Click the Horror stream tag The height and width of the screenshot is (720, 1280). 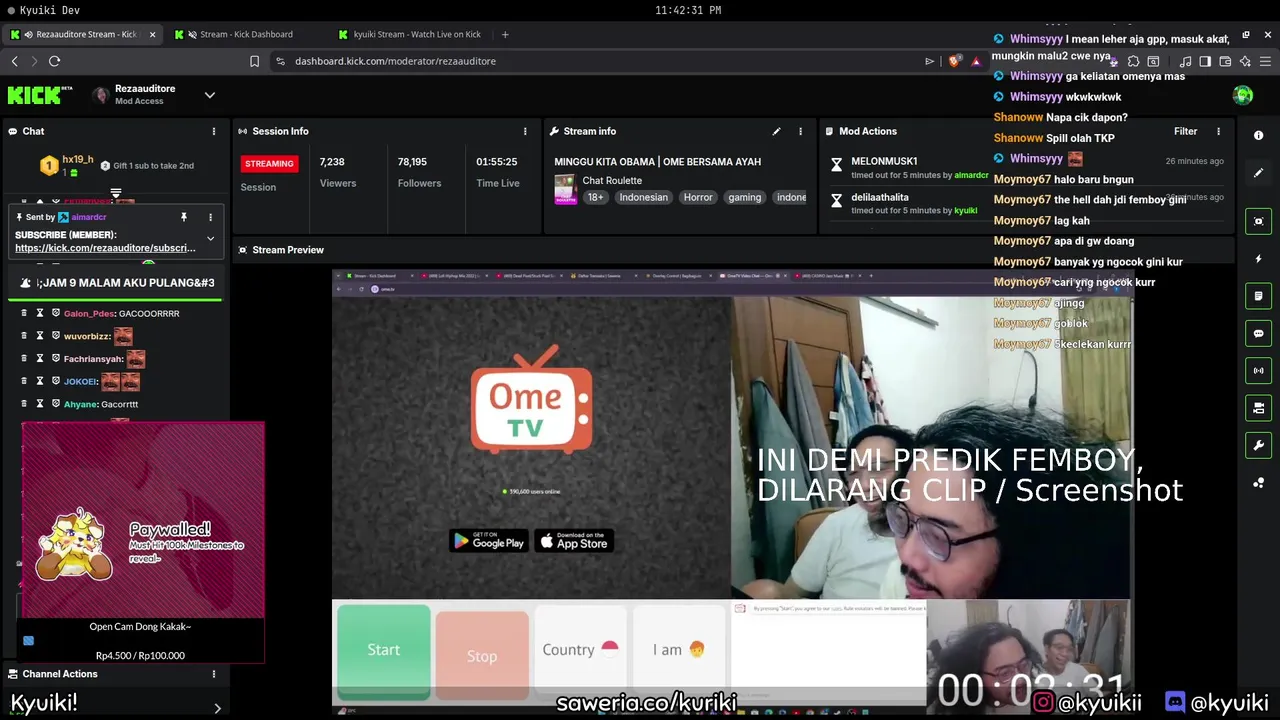[698, 197]
